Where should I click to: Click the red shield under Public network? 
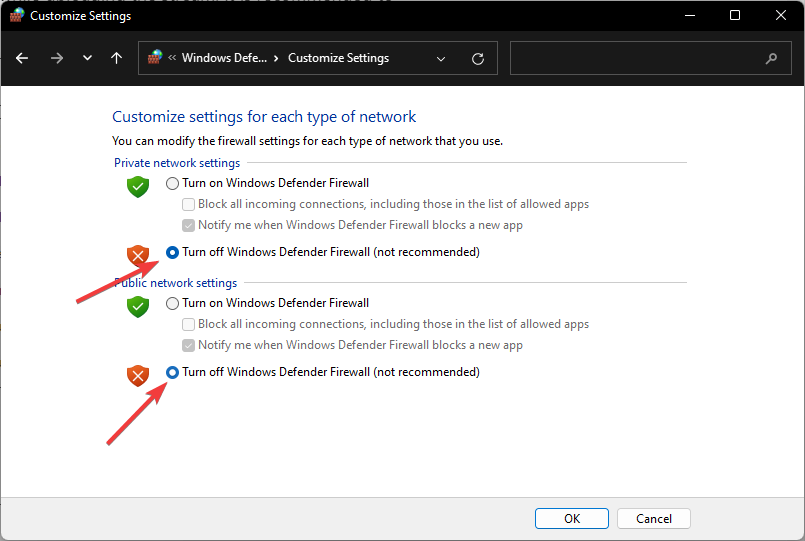tap(138, 376)
